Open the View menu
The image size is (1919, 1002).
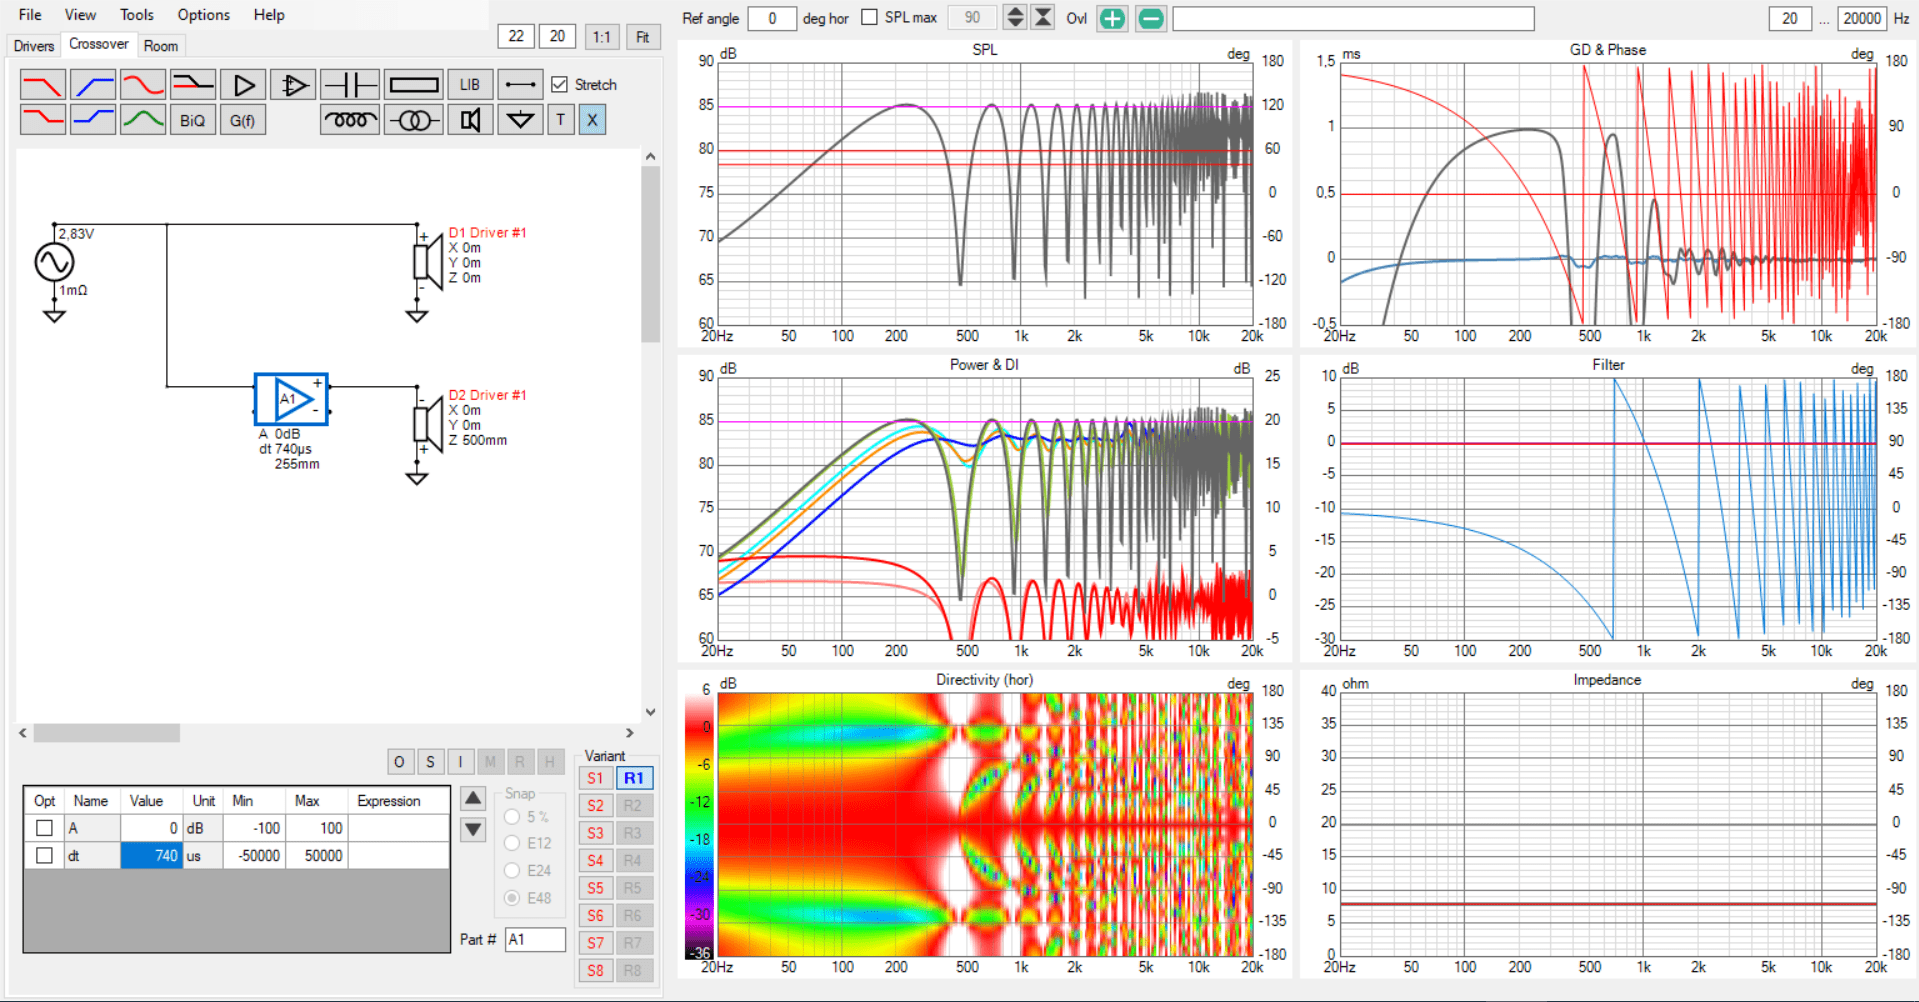(x=80, y=15)
